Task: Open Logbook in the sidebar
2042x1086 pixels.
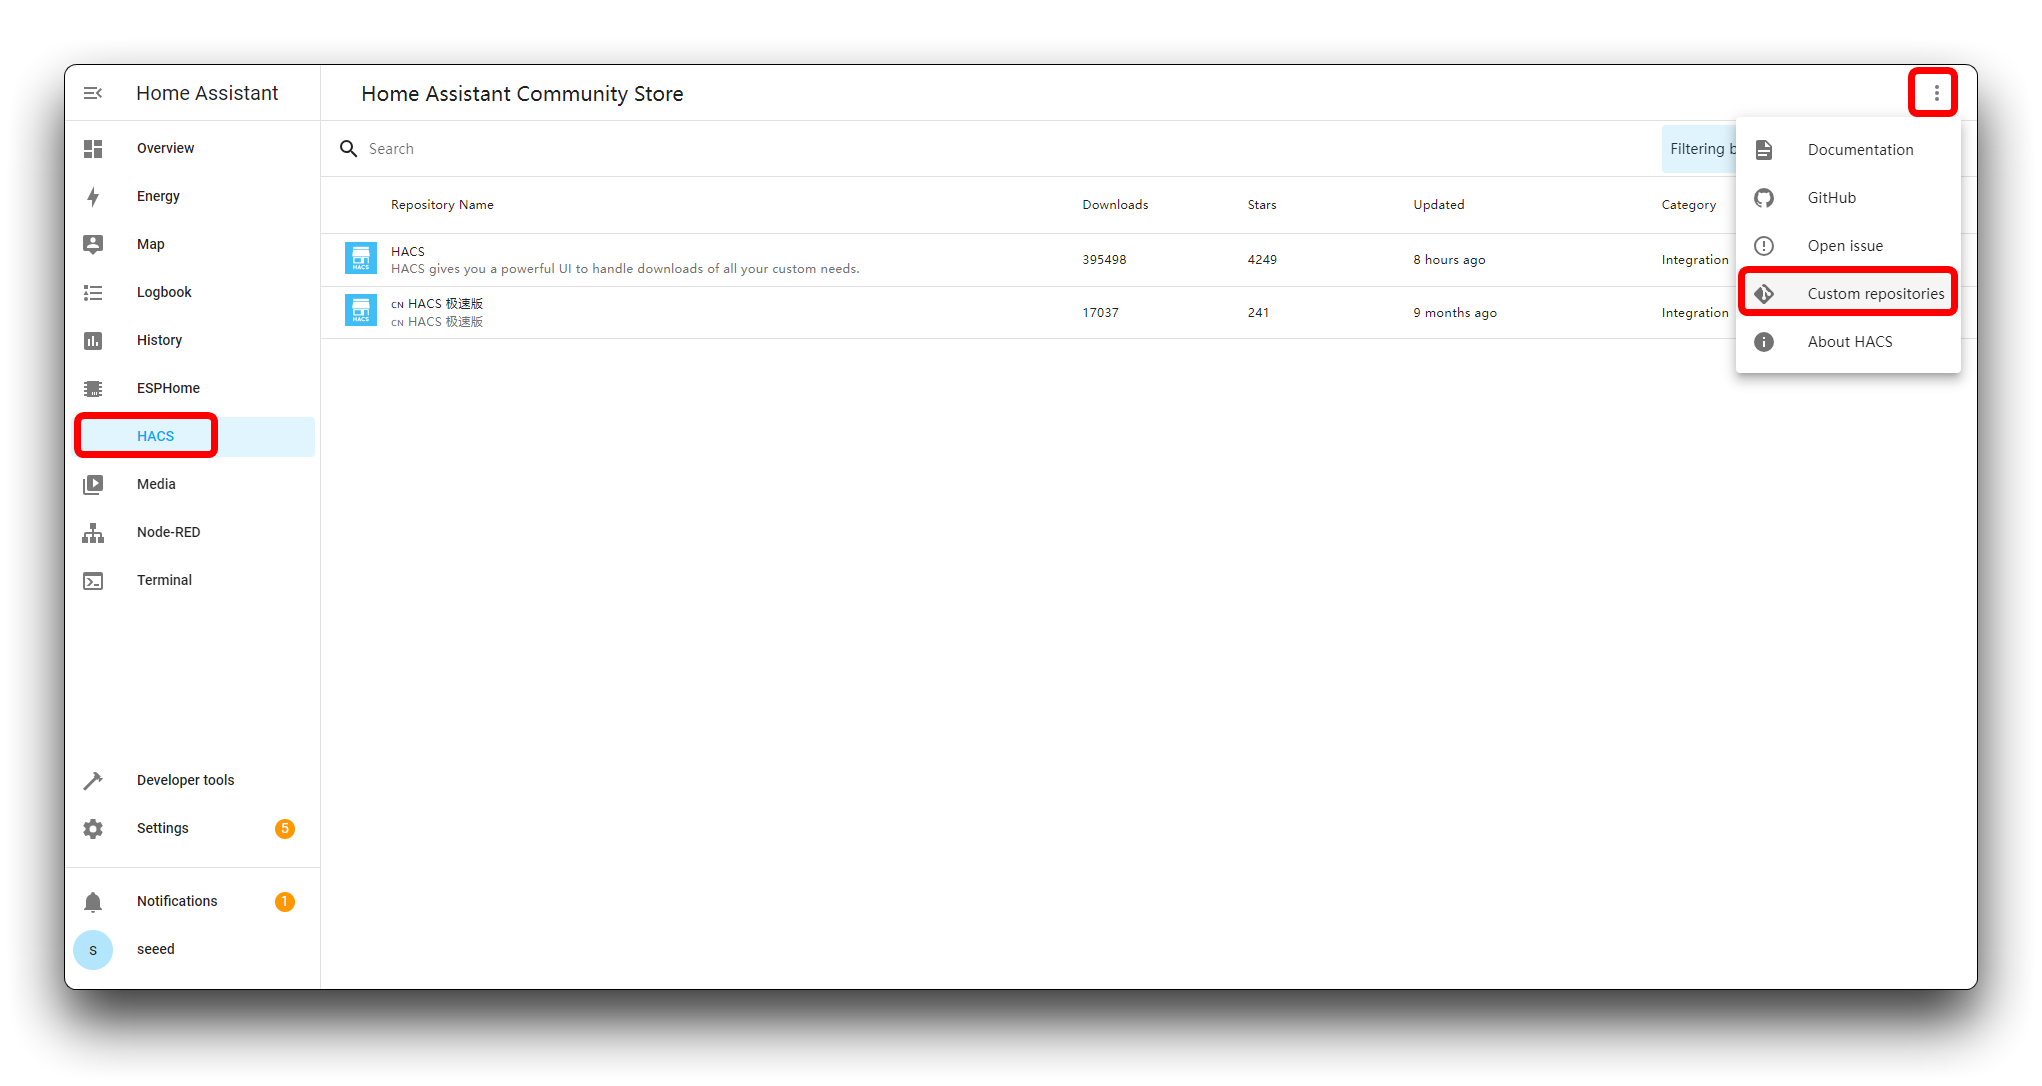Action: (x=194, y=292)
